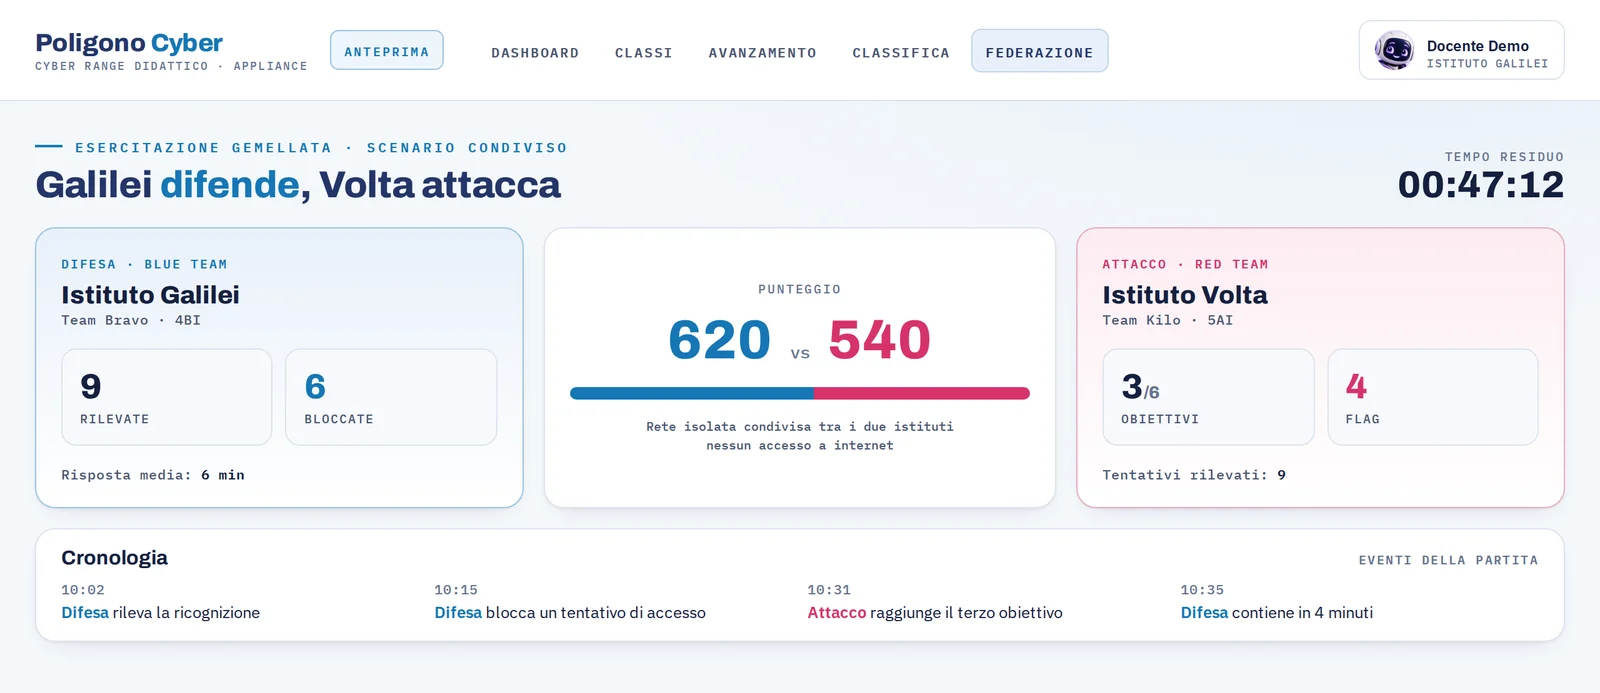Screen dimensions: 1600x693
Task: Click the Team Bravo · 4BI text
Action: pos(131,321)
